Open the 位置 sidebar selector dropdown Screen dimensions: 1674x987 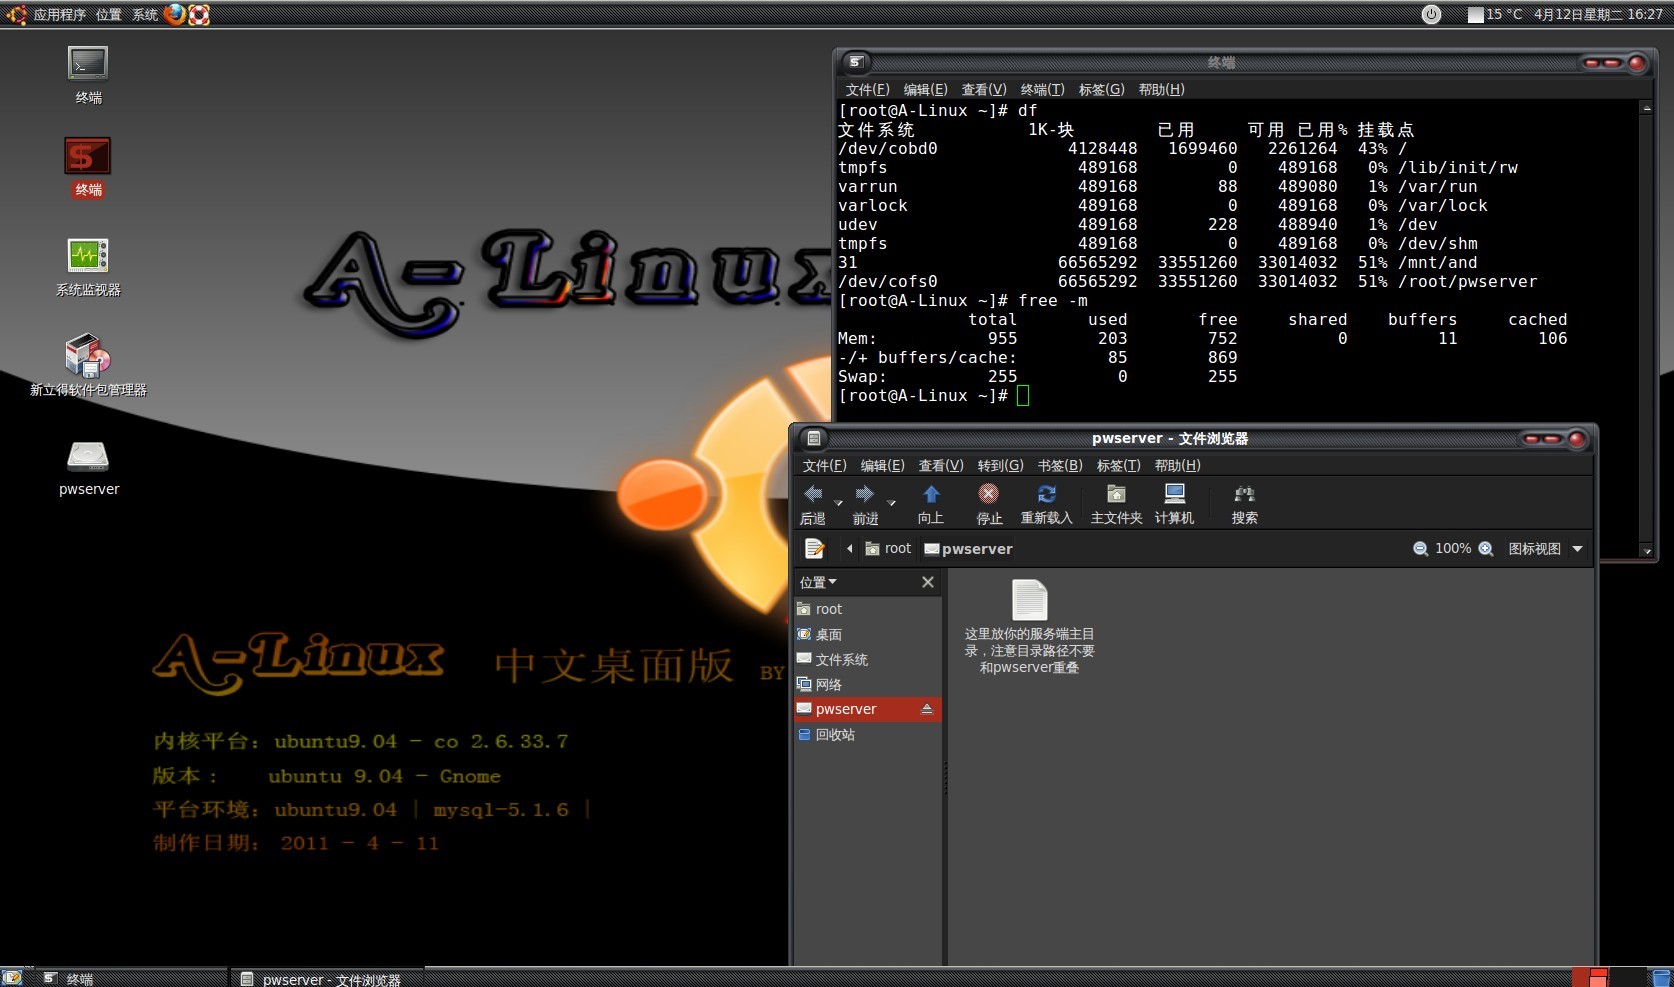pos(818,582)
